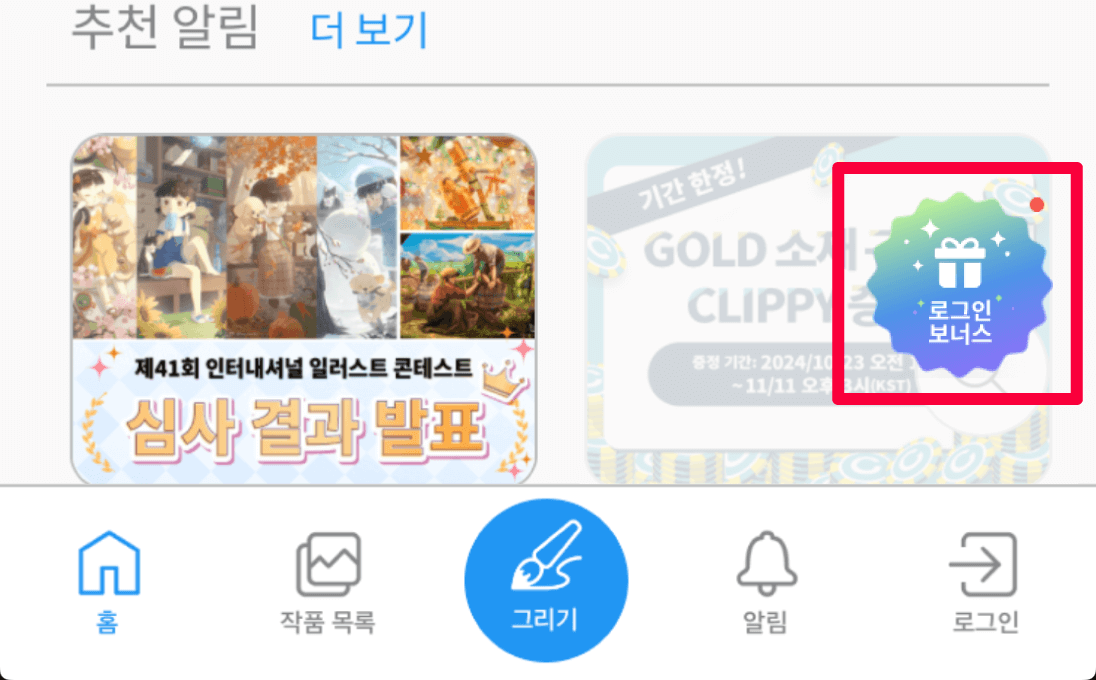Image resolution: width=1096 pixels, height=680 pixels.
Task: Choose the 로그인 tab label
Action: [986, 621]
